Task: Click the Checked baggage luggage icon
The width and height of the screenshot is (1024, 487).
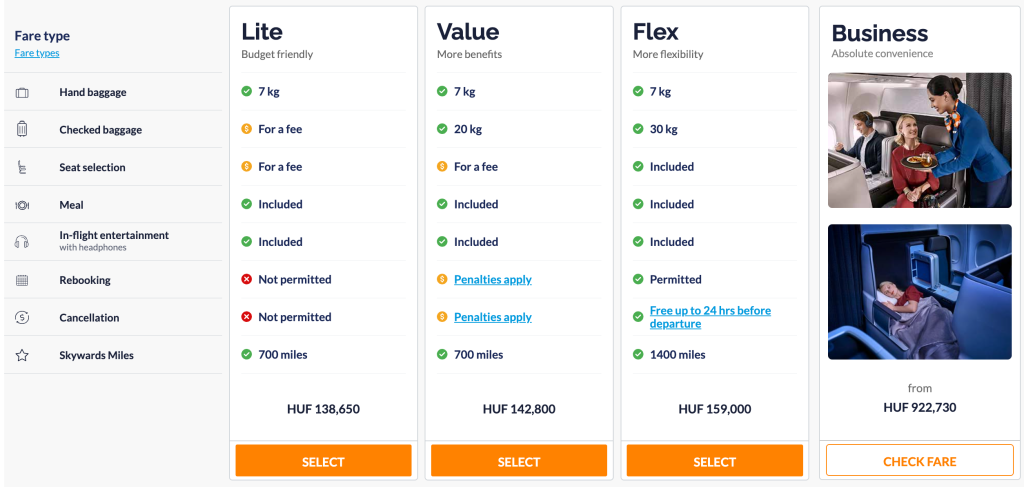Action: pyautogui.click(x=22, y=129)
